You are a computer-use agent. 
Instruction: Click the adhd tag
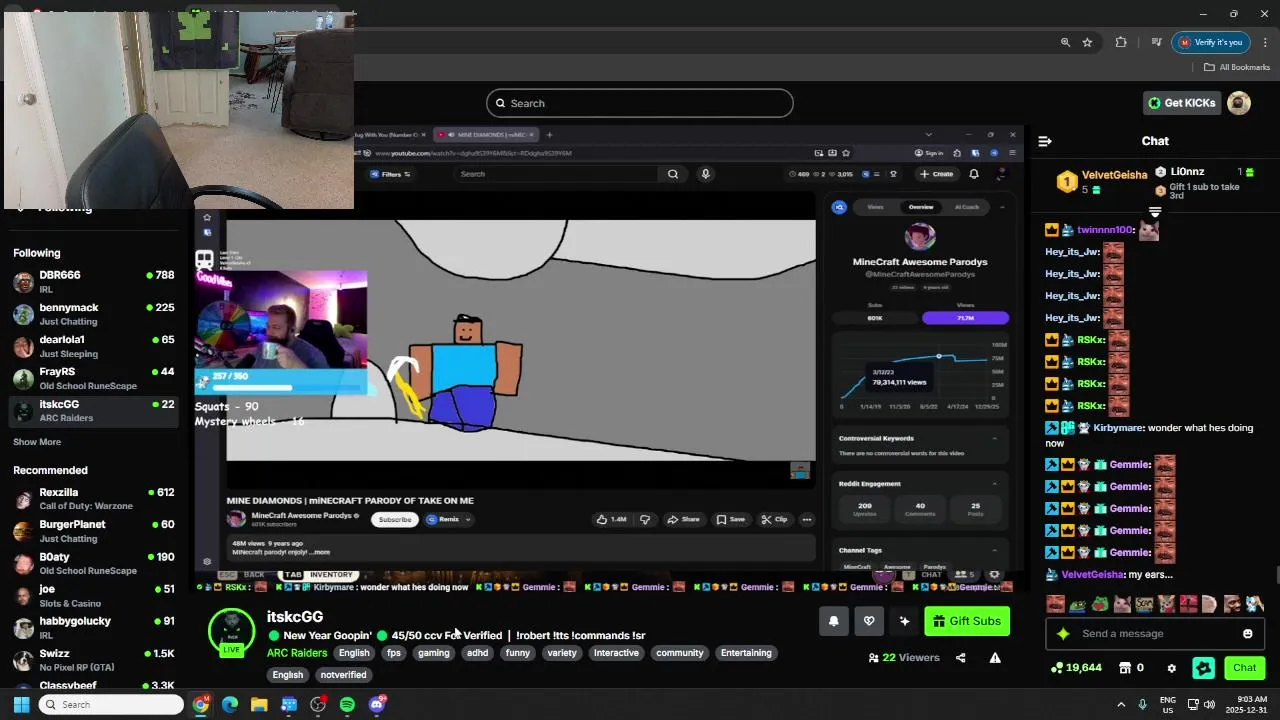[478, 653]
